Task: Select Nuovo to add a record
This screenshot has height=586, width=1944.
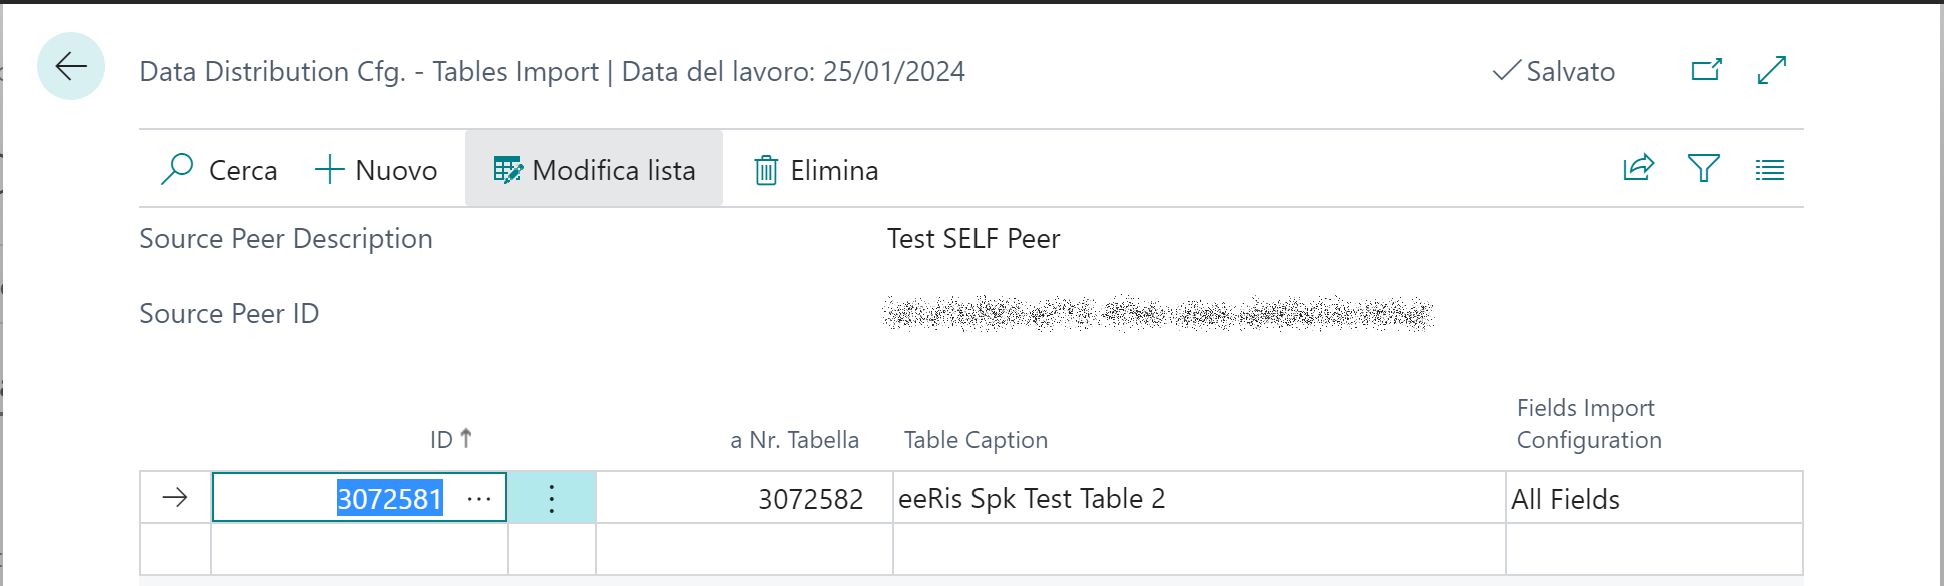Action: 376,170
